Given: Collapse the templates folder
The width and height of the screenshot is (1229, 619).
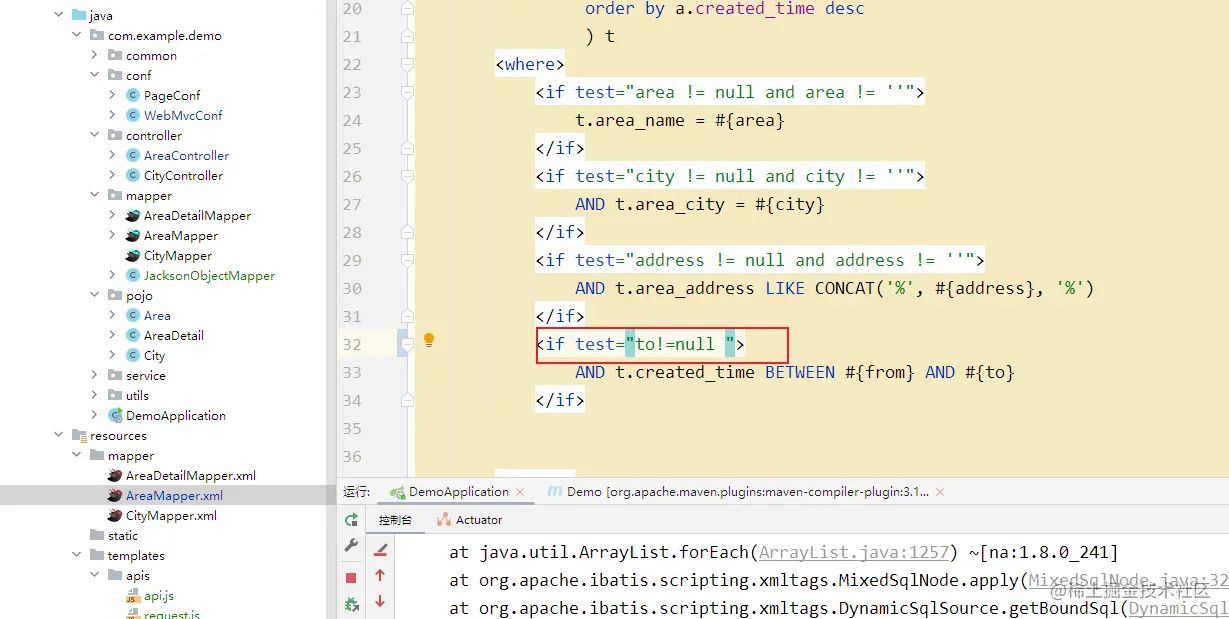Looking at the screenshot, I should click(x=77, y=556).
